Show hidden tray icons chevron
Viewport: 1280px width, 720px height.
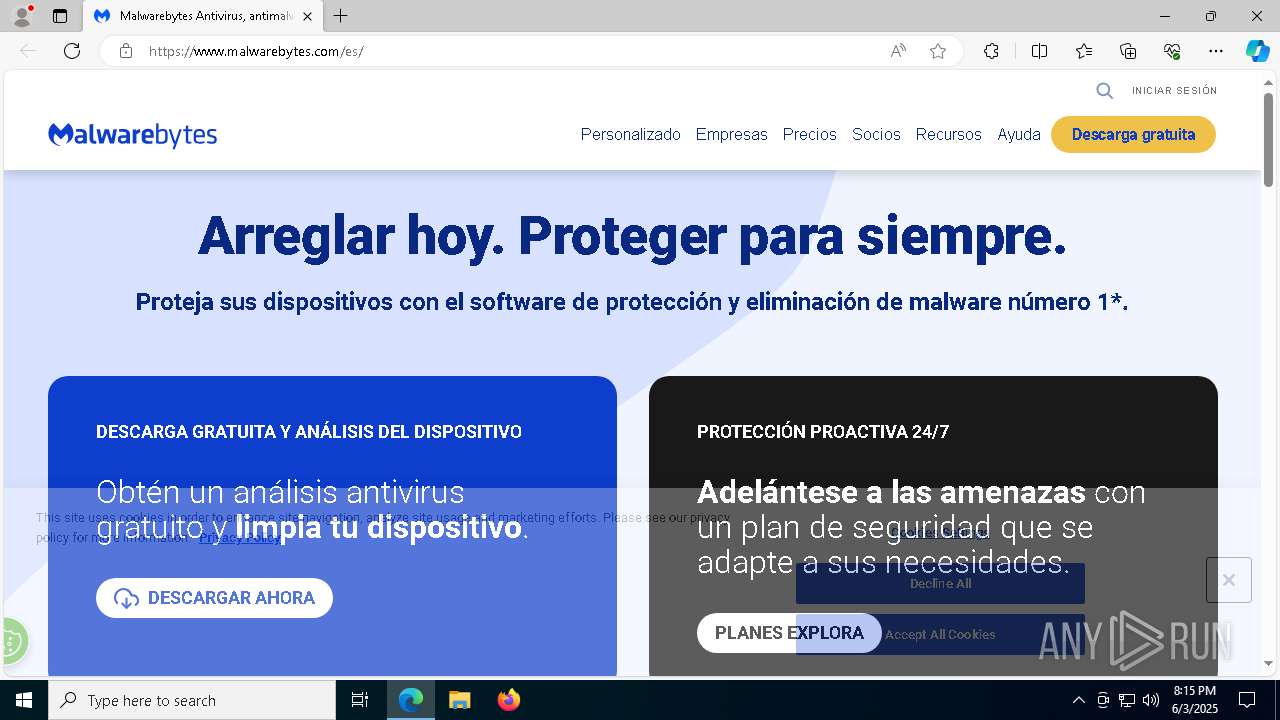tap(1078, 700)
